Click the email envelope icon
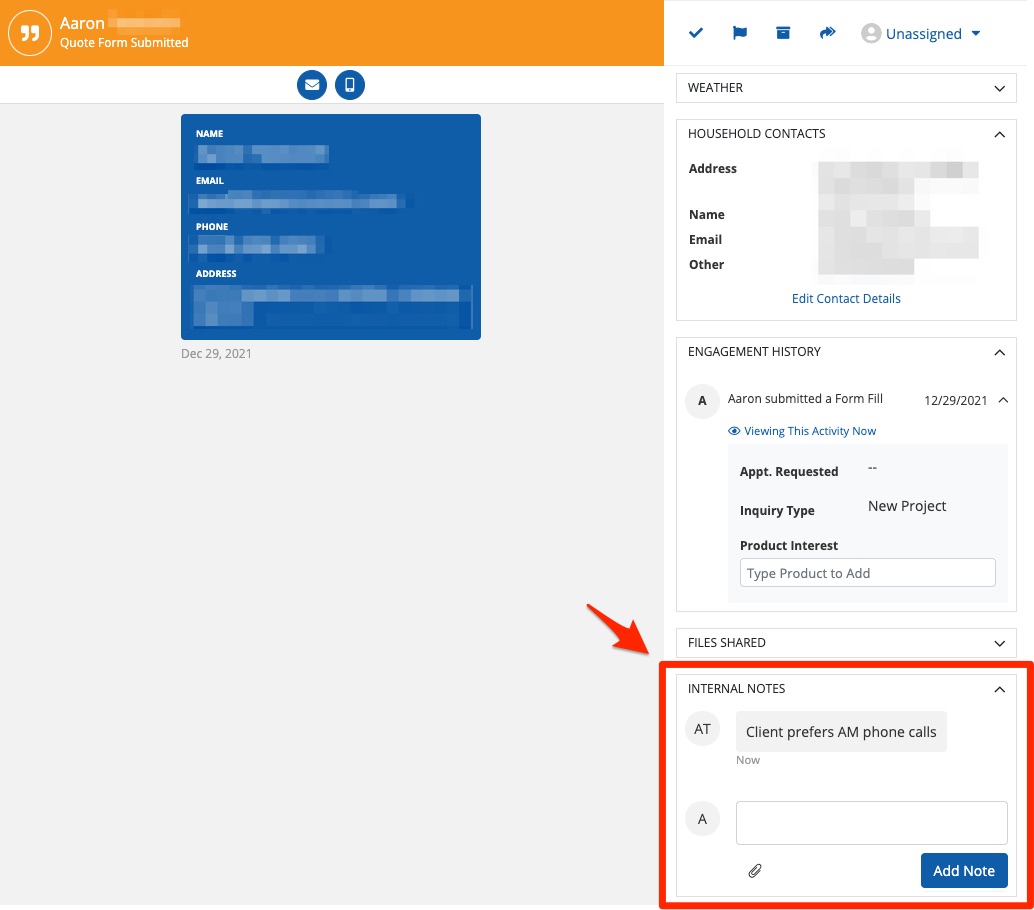The width and height of the screenshot is (1034, 910). point(312,85)
